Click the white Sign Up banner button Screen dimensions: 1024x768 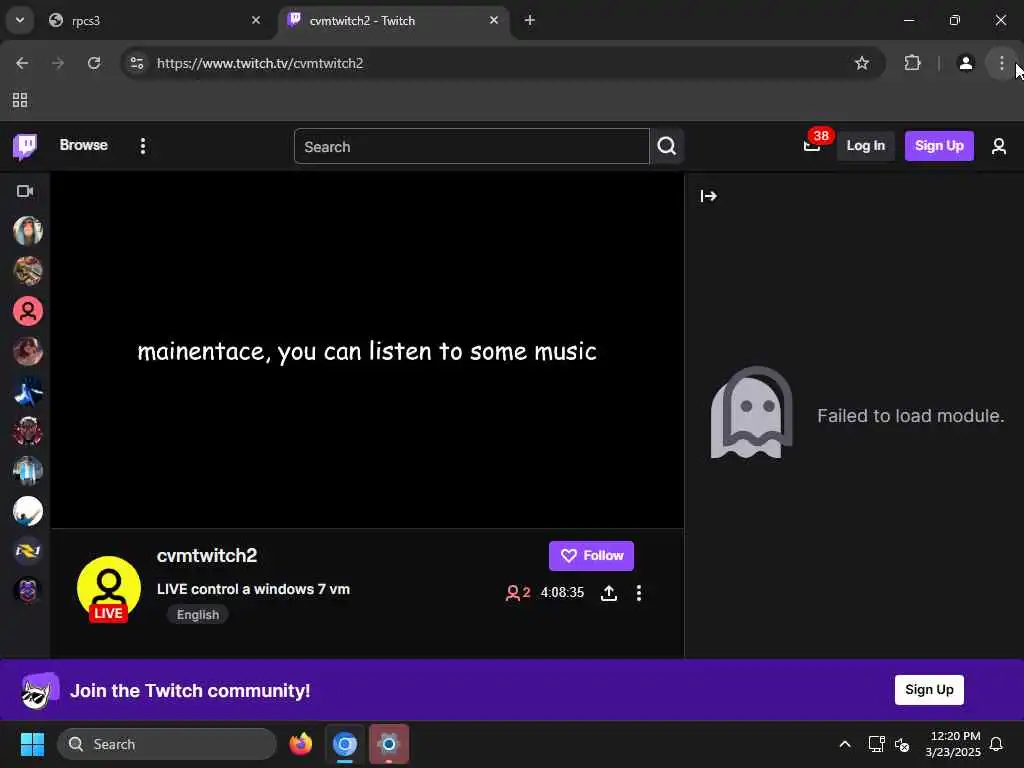(x=929, y=690)
